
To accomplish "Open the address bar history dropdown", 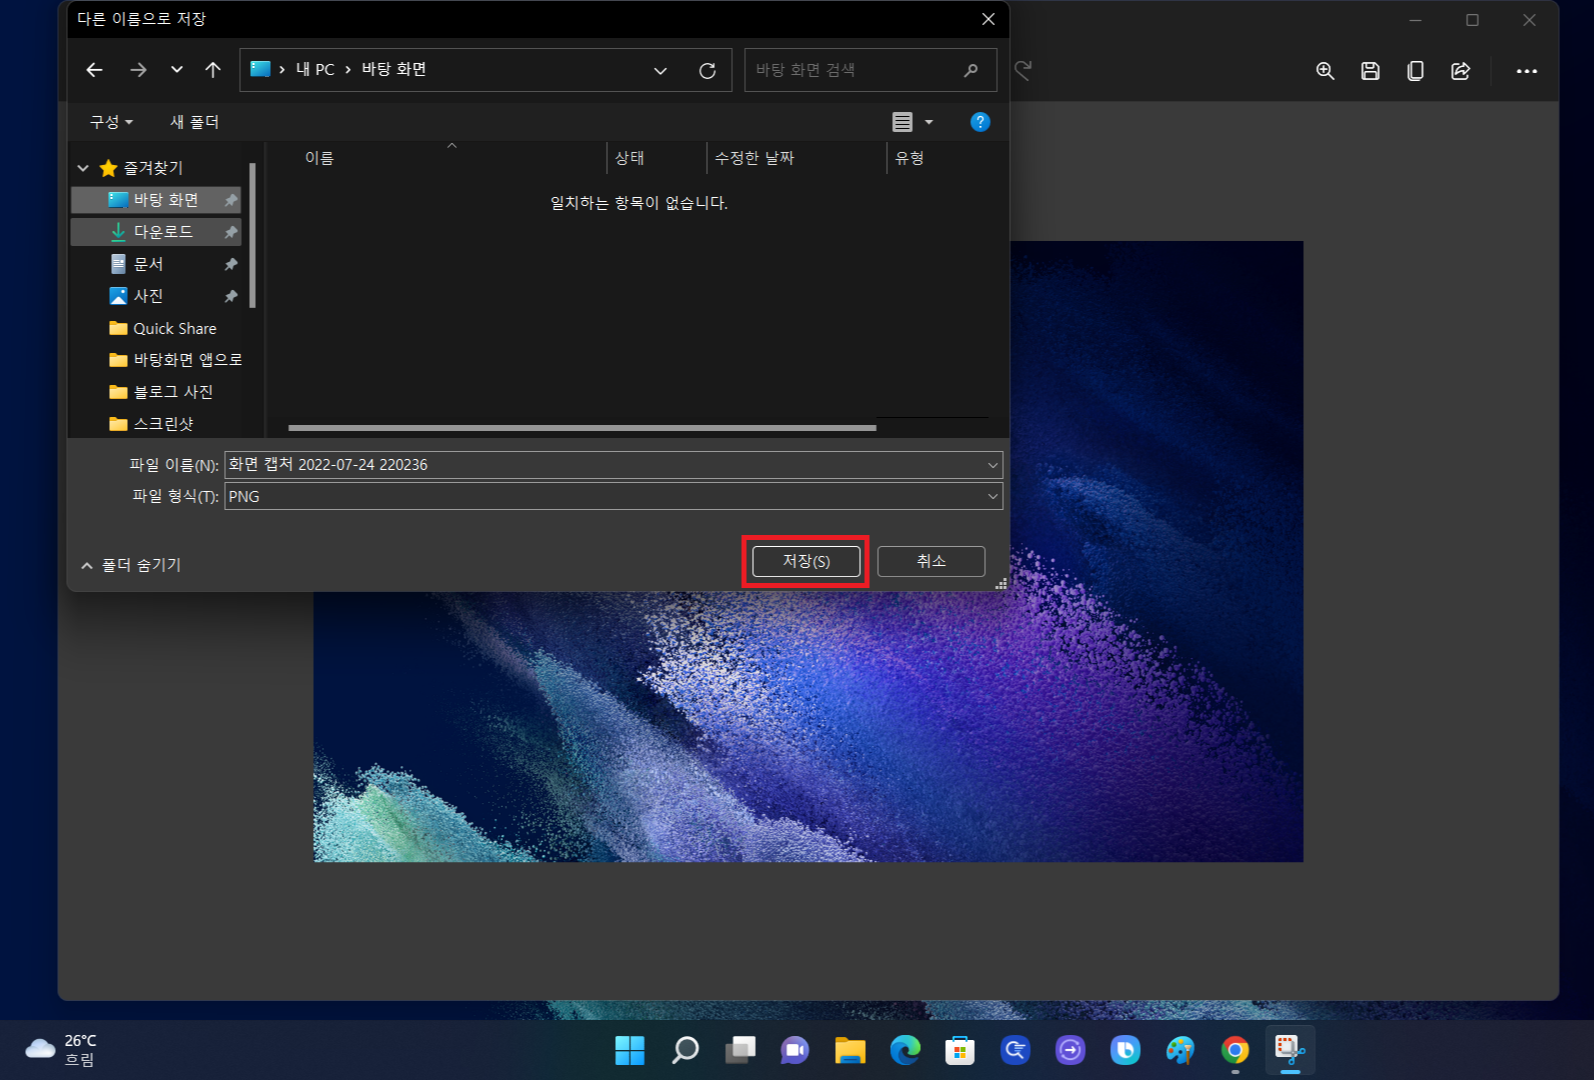I will click(660, 70).
